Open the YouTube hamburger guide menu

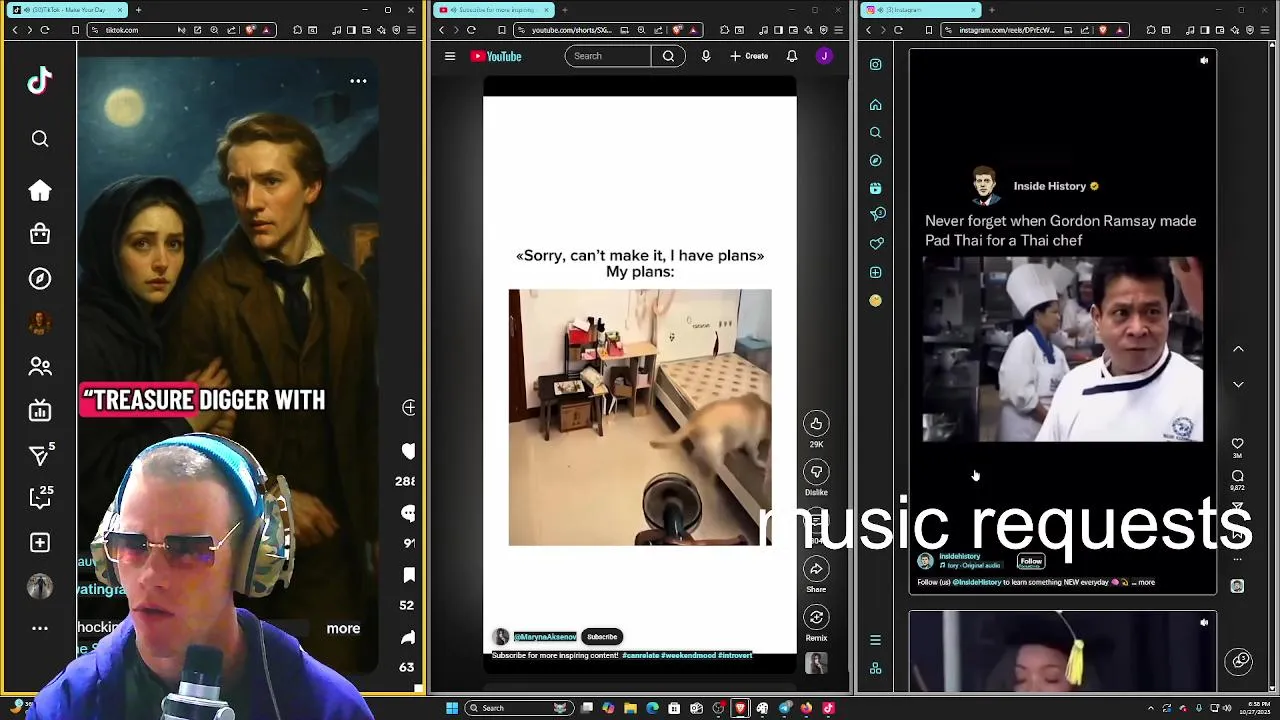[x=450, y=56]
